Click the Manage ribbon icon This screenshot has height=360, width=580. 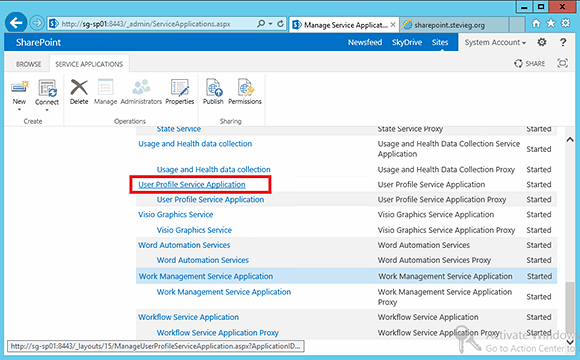pyautogui.click(x=105, y=88)
